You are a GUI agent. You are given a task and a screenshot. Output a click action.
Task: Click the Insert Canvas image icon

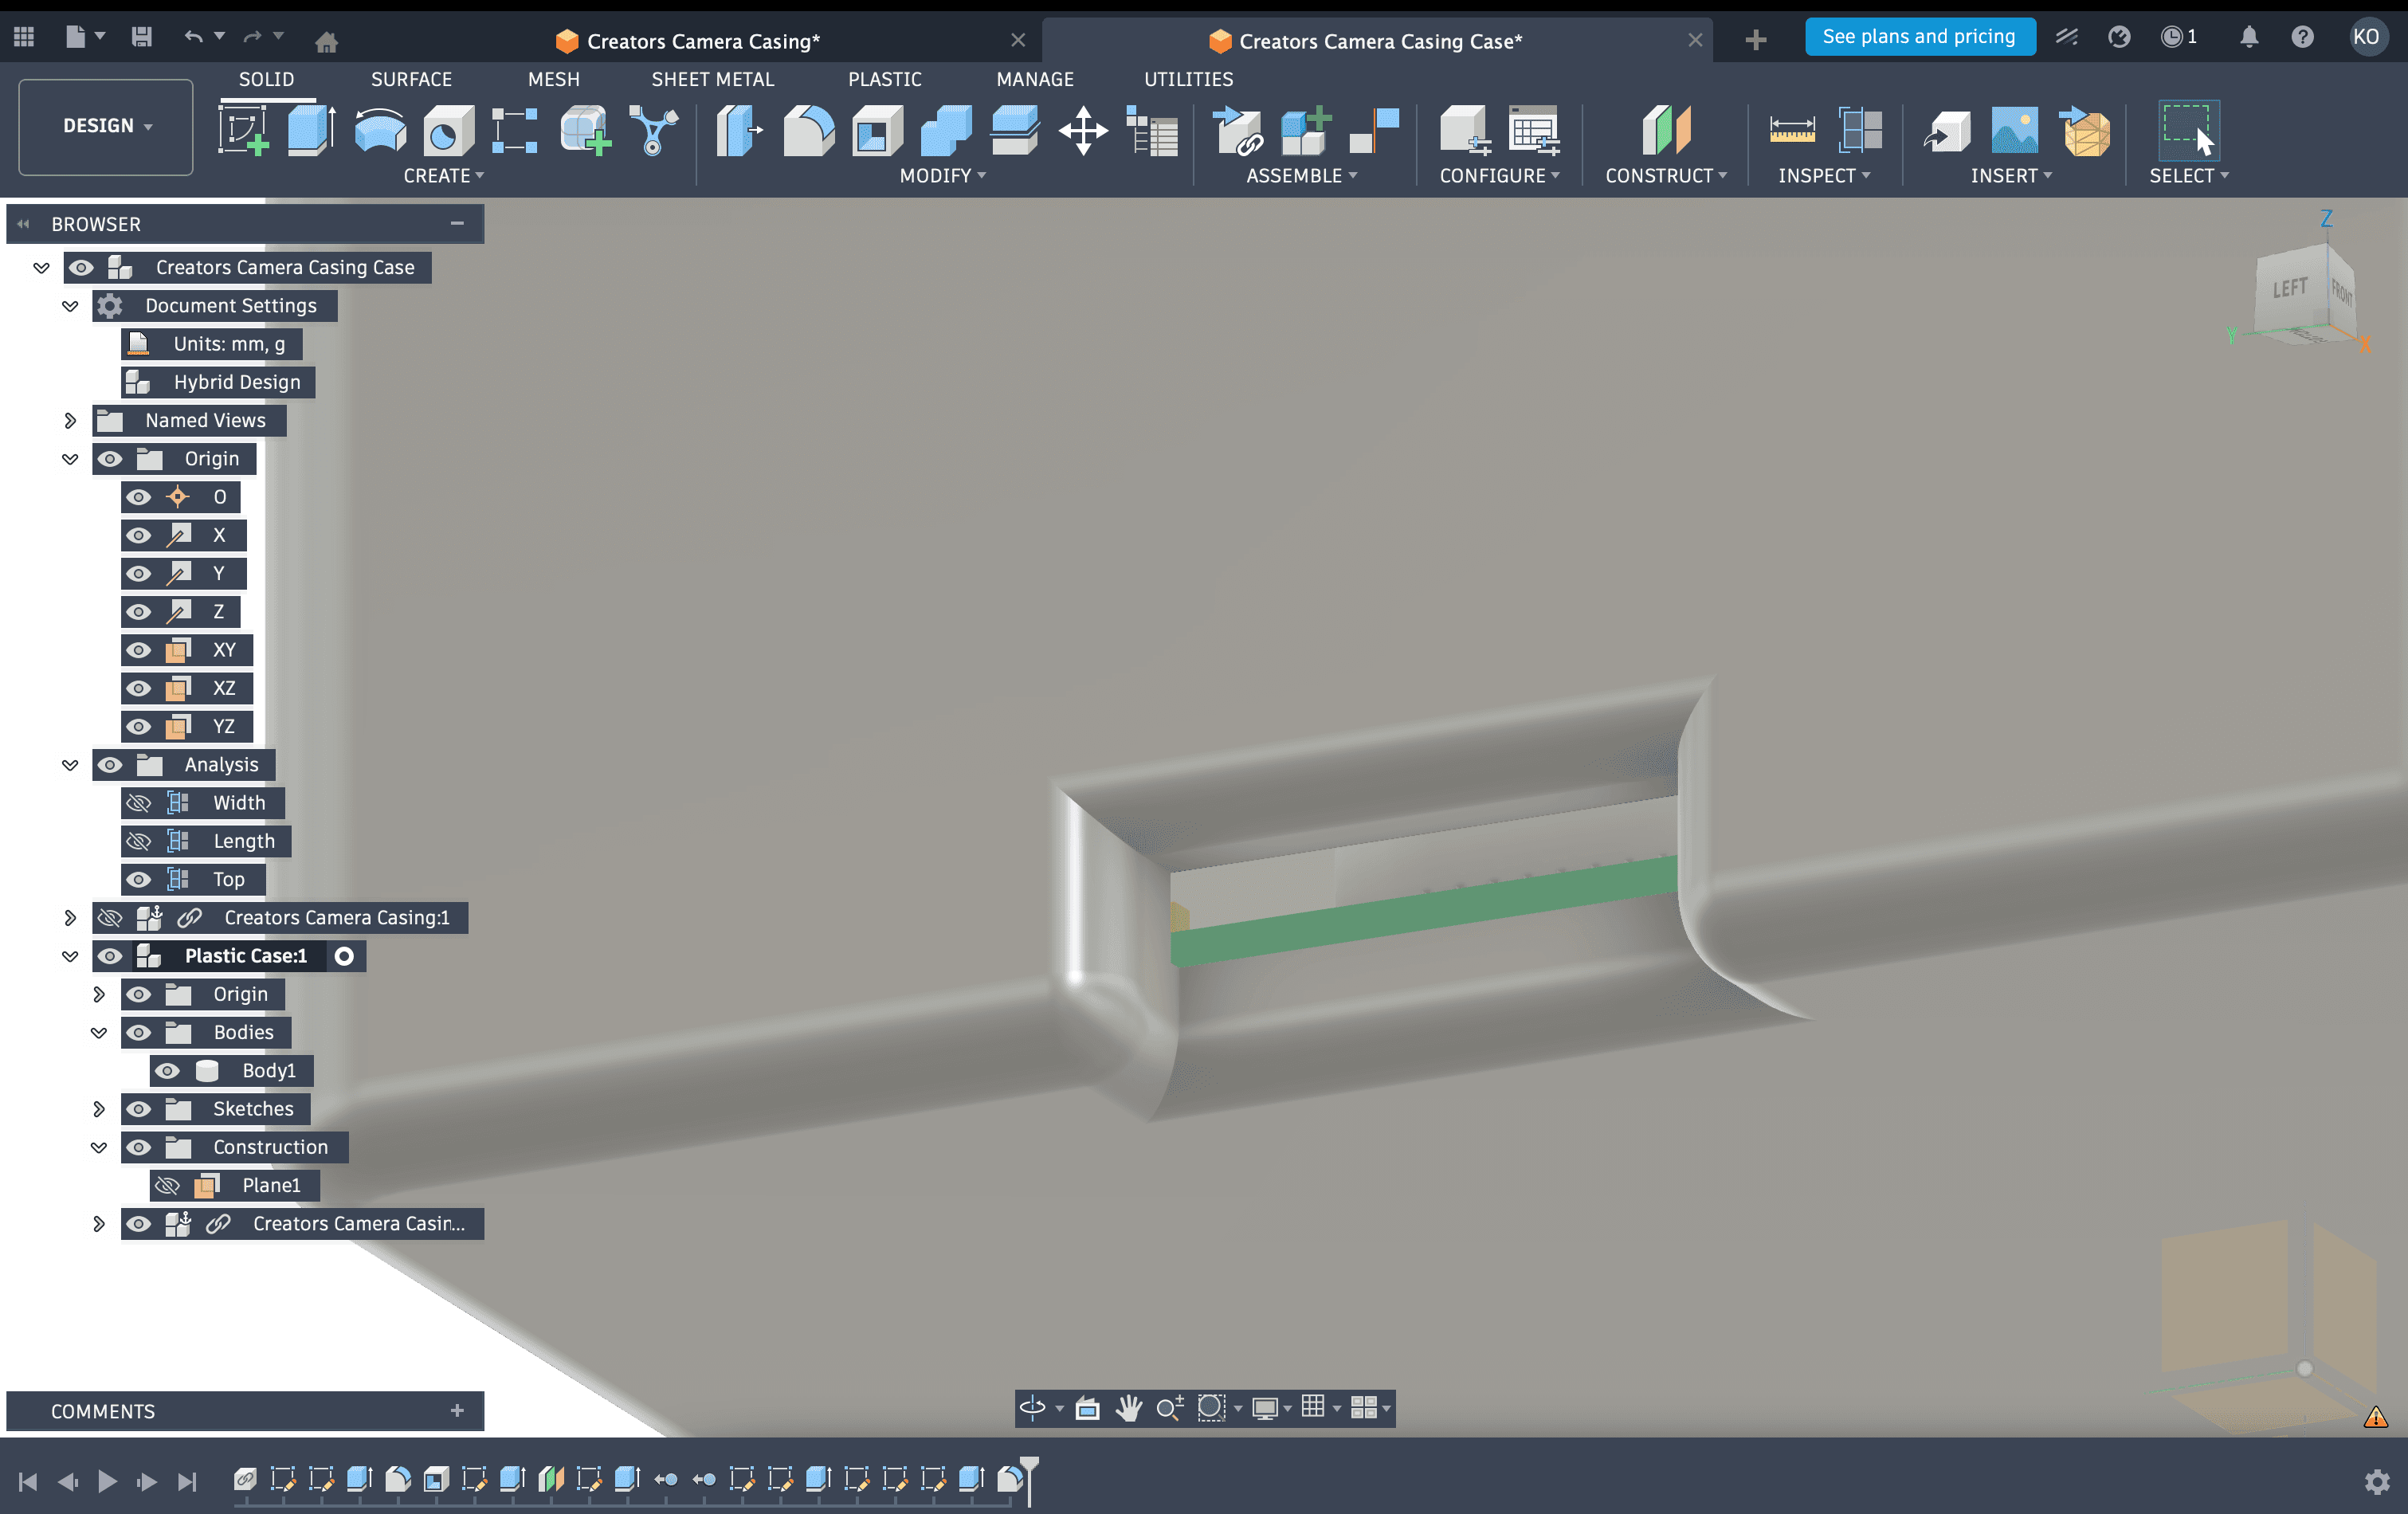2015,131
